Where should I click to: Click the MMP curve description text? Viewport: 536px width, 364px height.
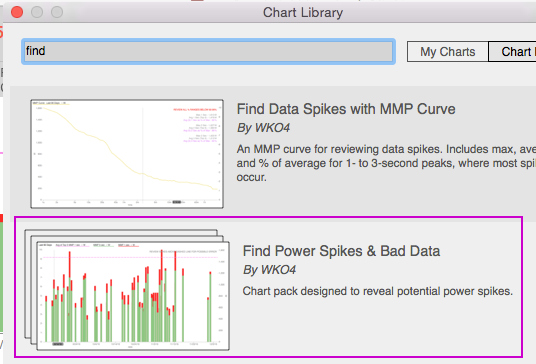pos(386,163)
